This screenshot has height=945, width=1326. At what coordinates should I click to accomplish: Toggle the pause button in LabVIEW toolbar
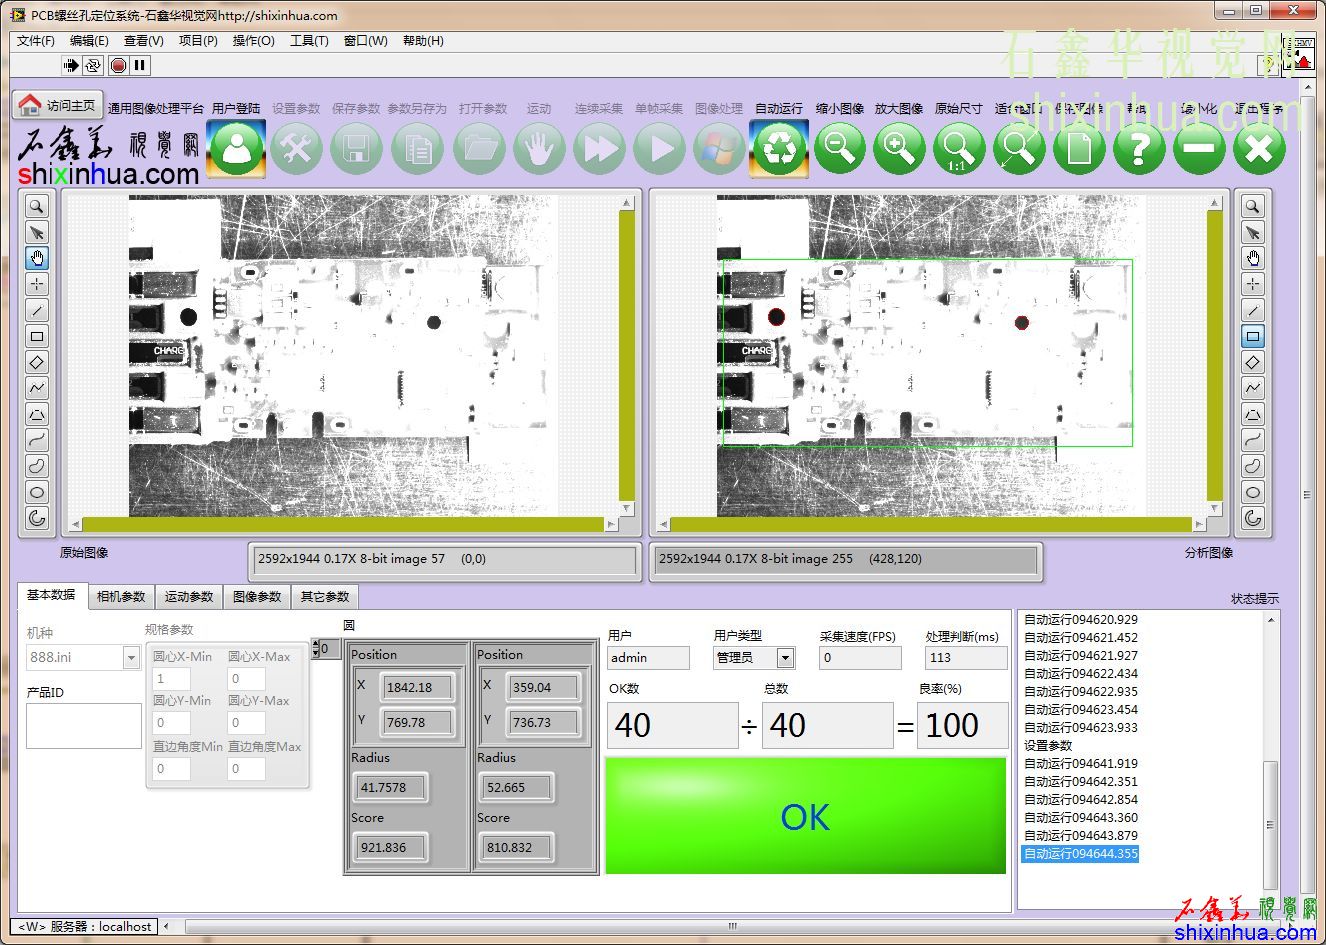pos(140,65)
